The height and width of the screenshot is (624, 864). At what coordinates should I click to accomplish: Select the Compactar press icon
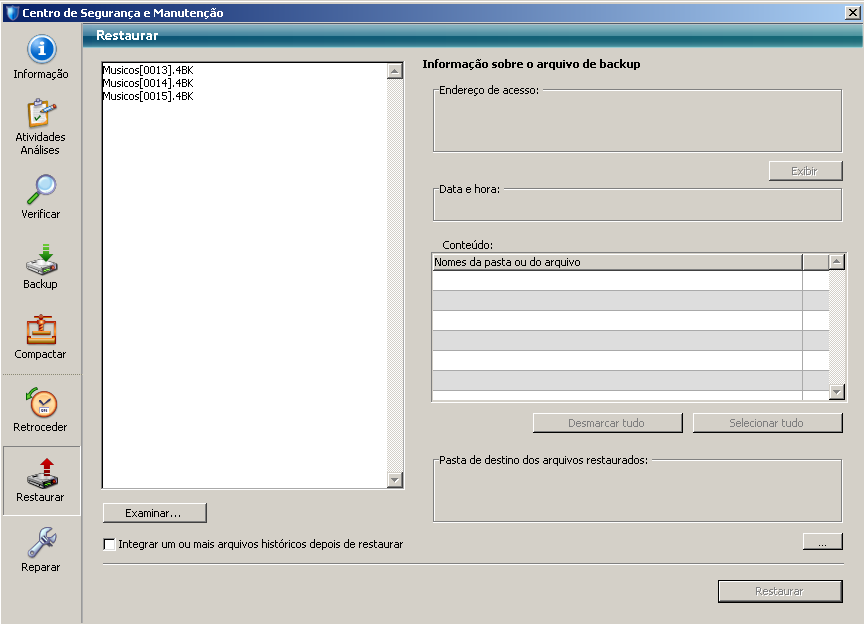coord(41,330)
